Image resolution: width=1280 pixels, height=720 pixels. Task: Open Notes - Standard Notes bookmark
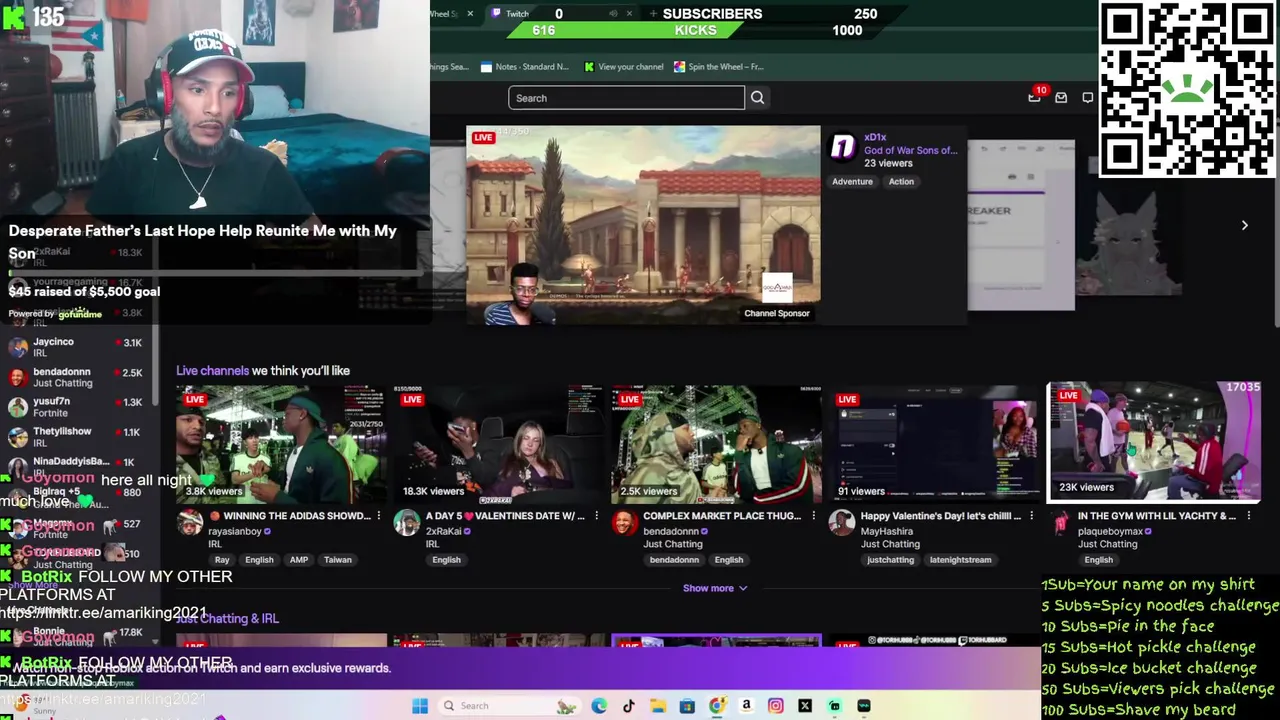pos(525,67)
